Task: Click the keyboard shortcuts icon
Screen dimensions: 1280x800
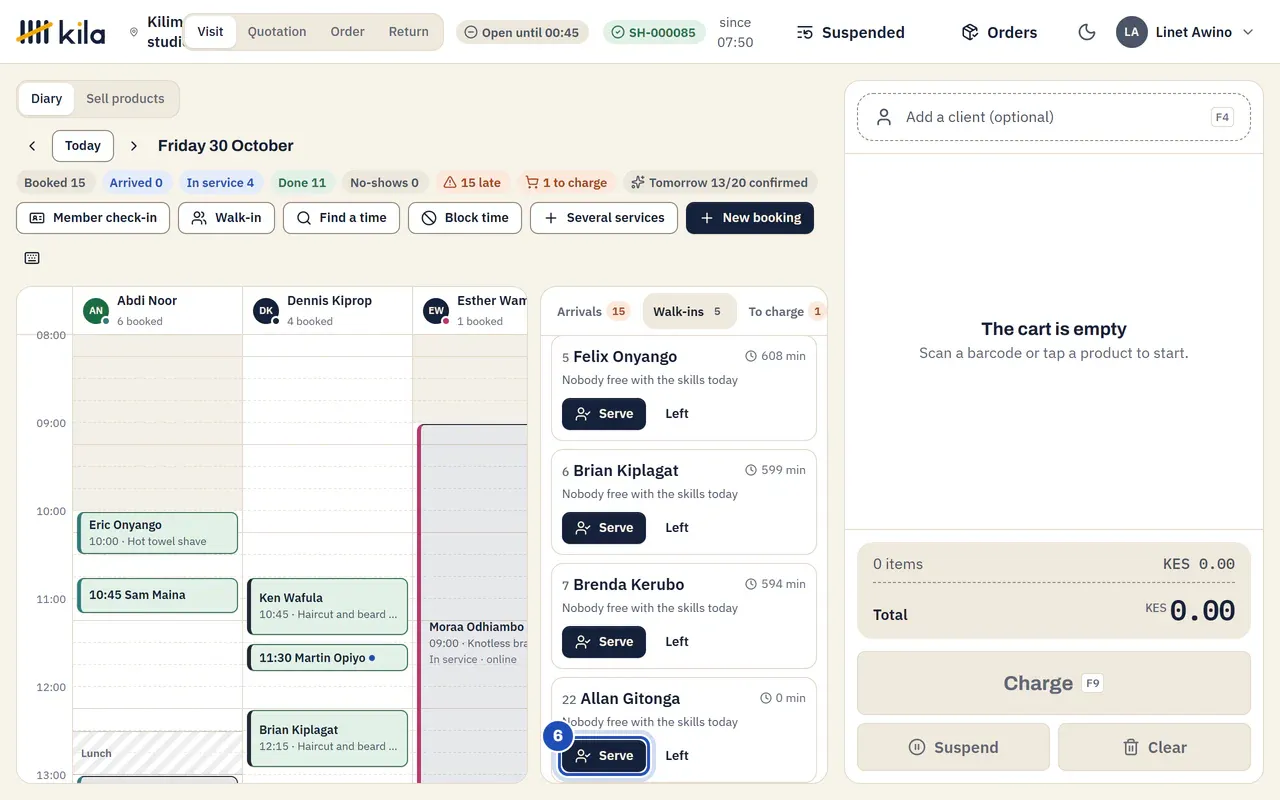Action: [32, 258]
